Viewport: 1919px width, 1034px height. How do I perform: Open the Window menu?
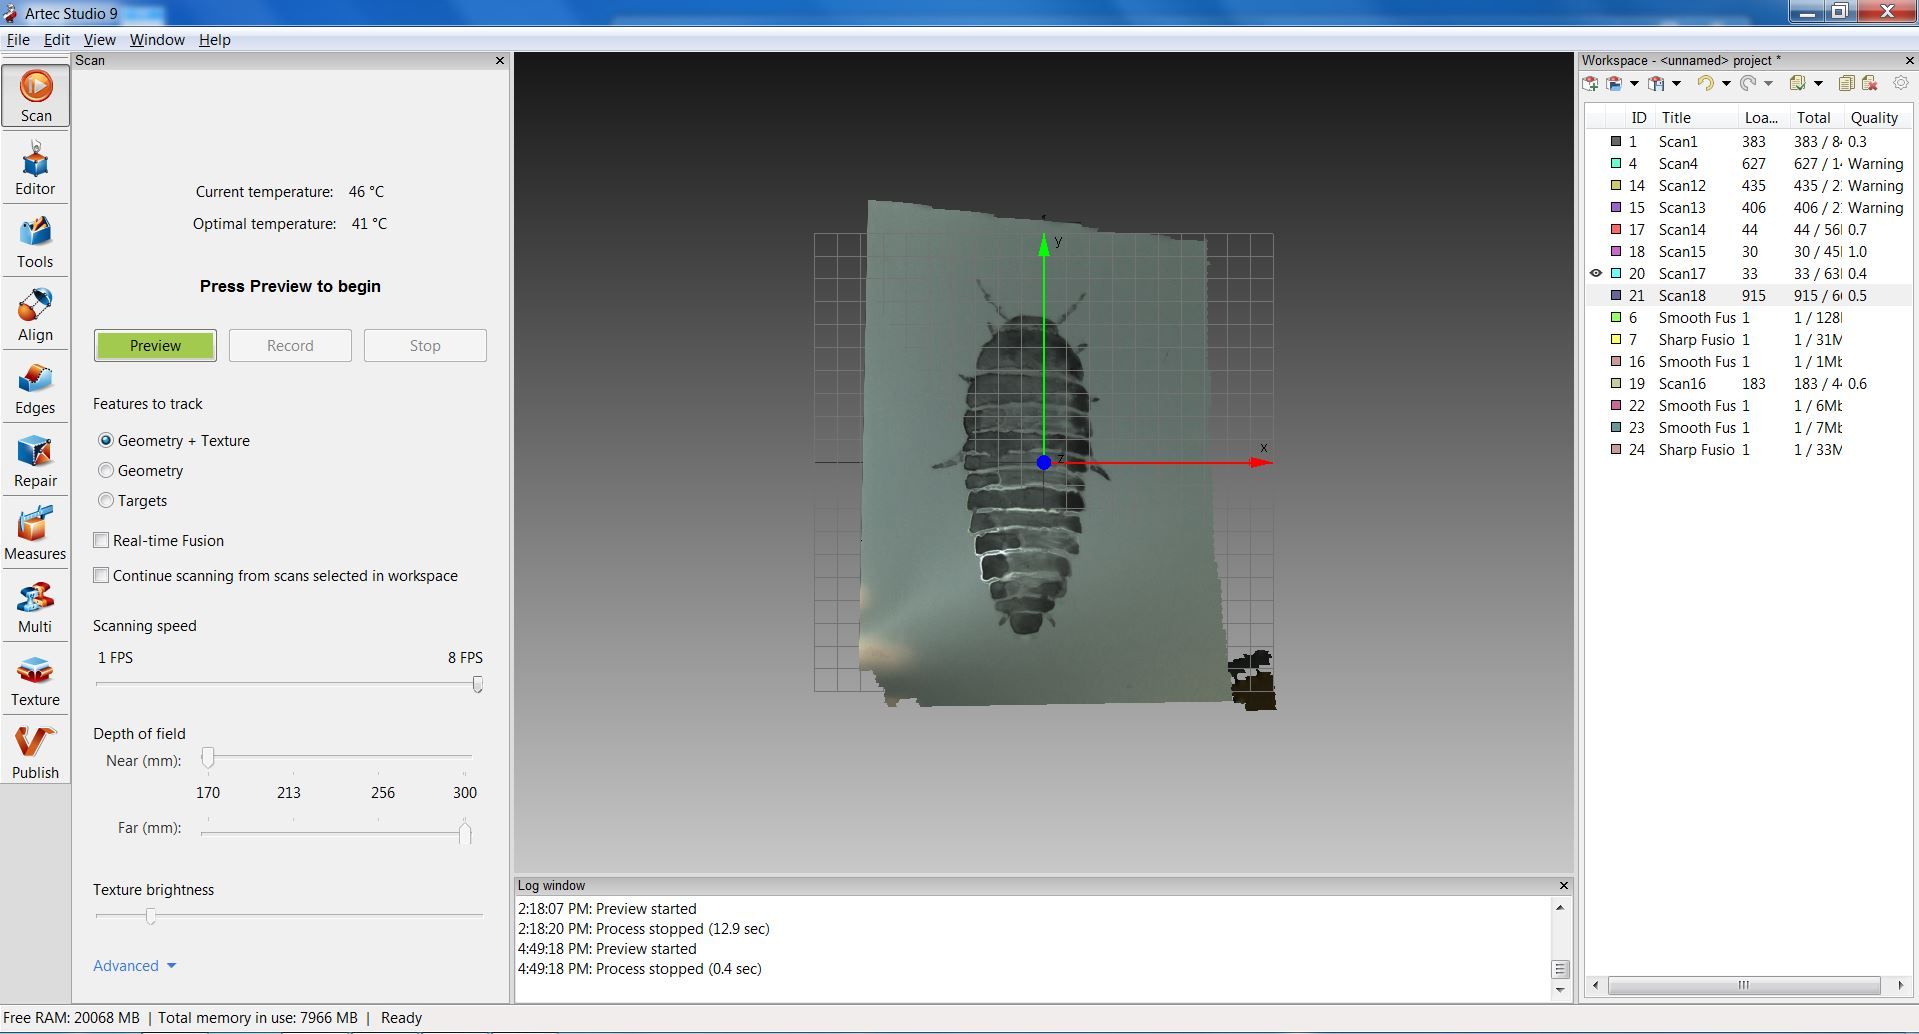tap(156, 40)
